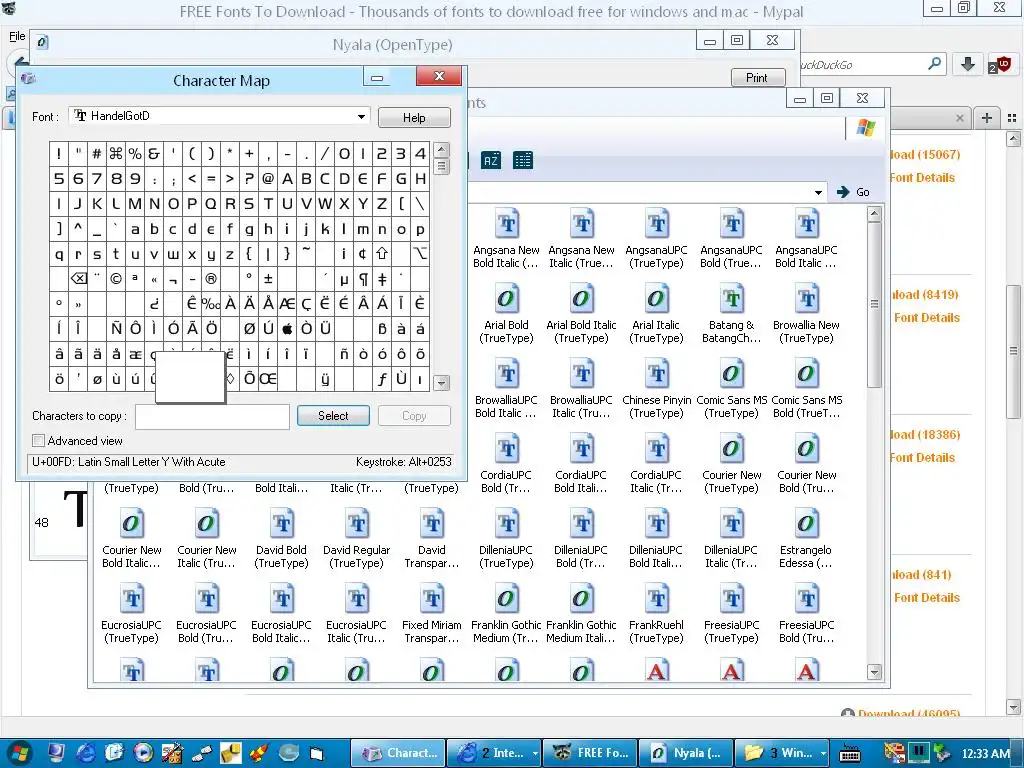This screenshot has height=768, width=1024.
Task: Select the © character in the grid
Action: click(x=116, y=279)
